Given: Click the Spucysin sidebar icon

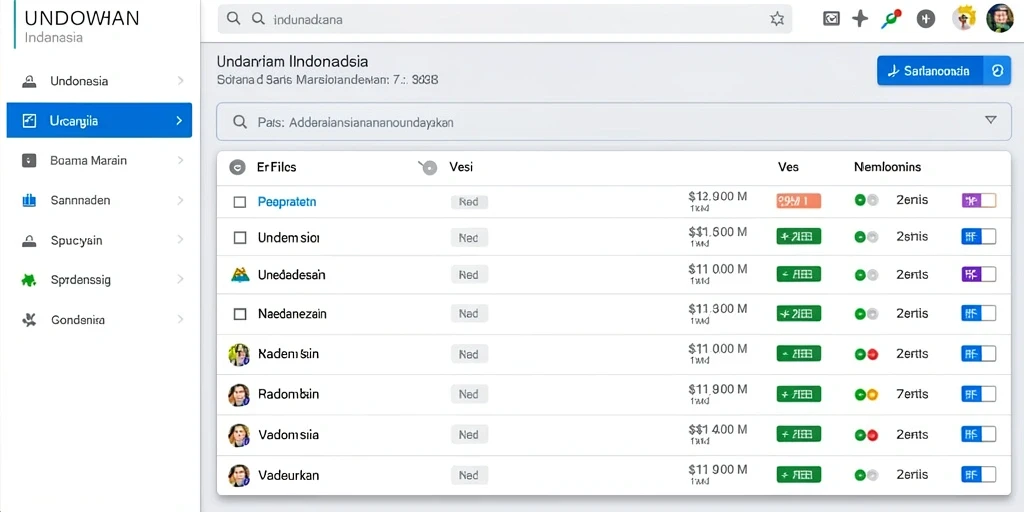Looking at the screenshot, I should [29, 240].
